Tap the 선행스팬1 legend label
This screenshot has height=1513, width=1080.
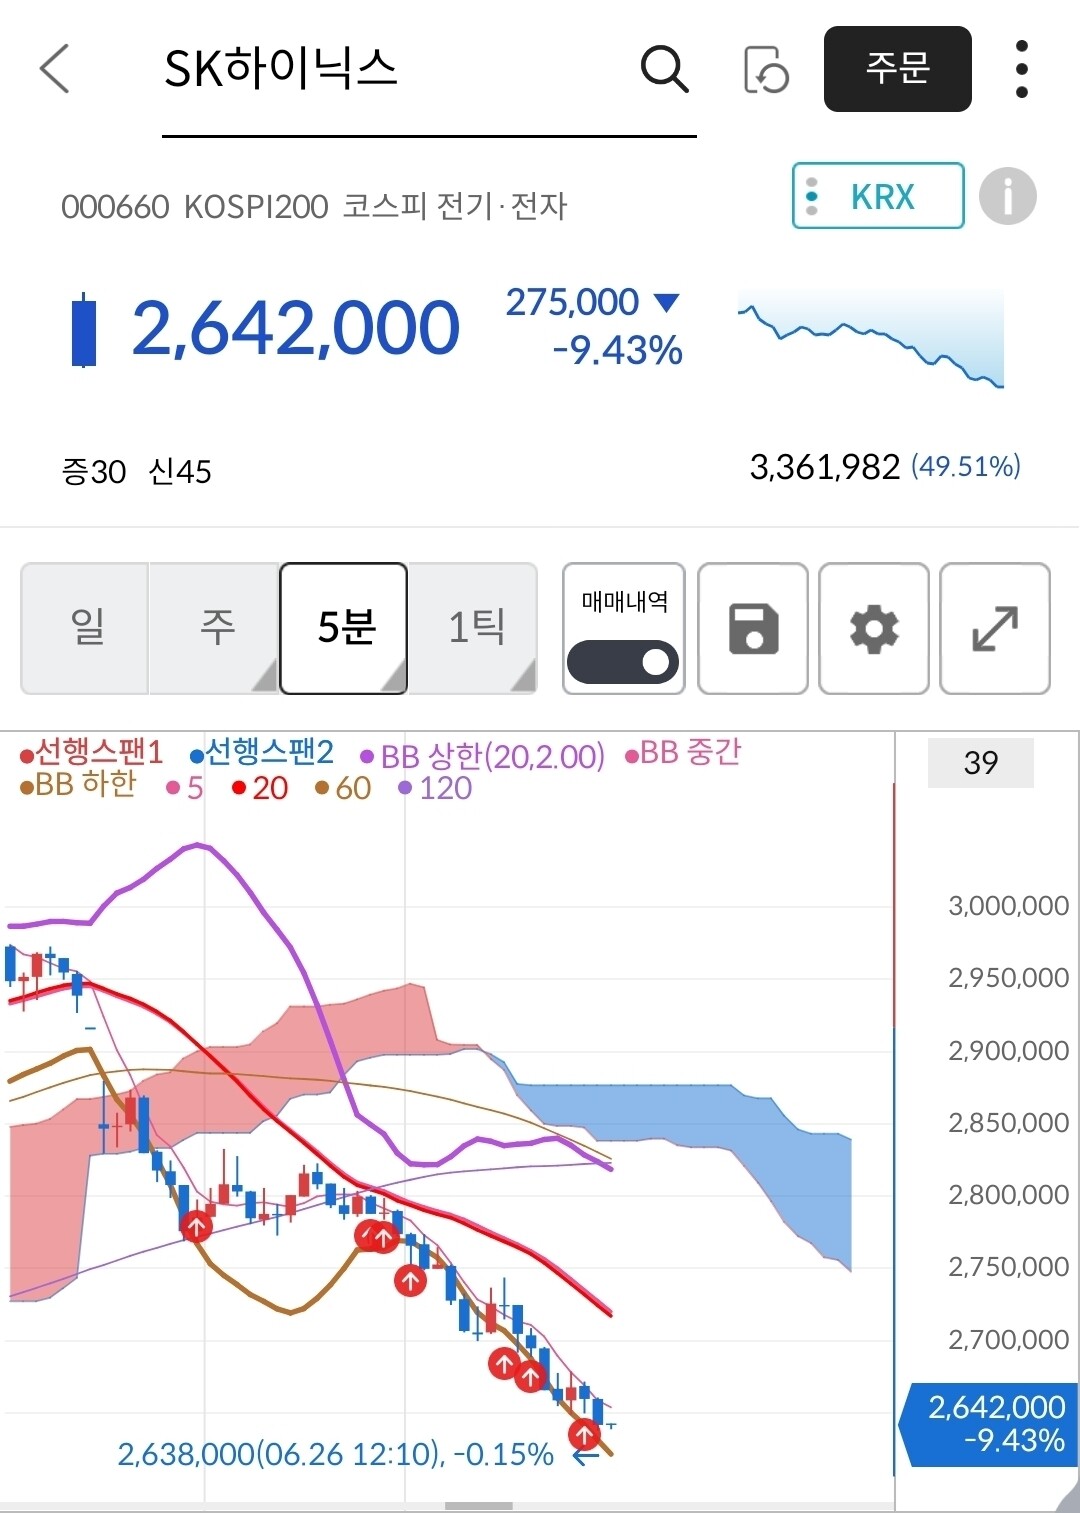91,752
